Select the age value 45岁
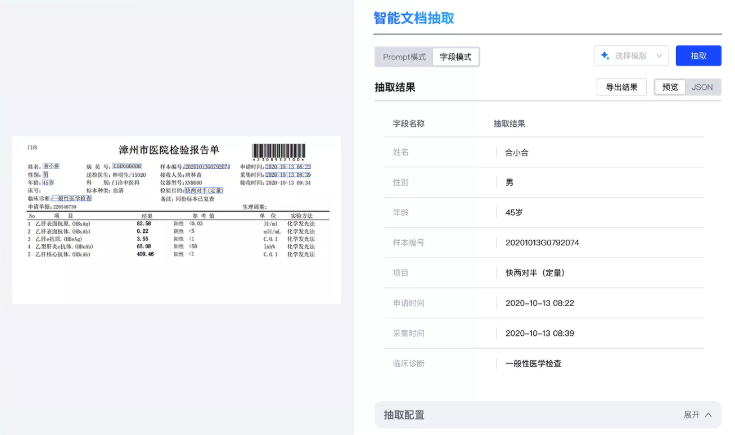 tap(514, 212)
